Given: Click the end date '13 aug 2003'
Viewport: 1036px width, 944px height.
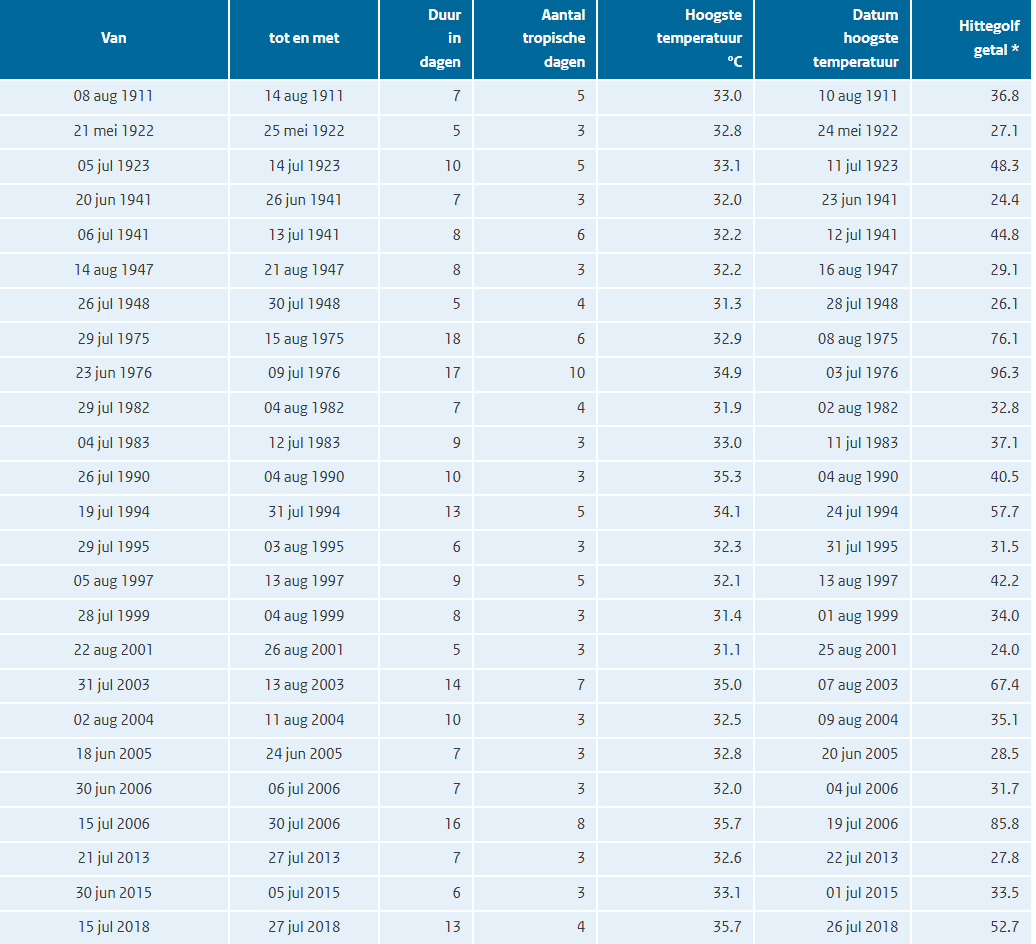Looking at the screenshot, I should [303, 685].
